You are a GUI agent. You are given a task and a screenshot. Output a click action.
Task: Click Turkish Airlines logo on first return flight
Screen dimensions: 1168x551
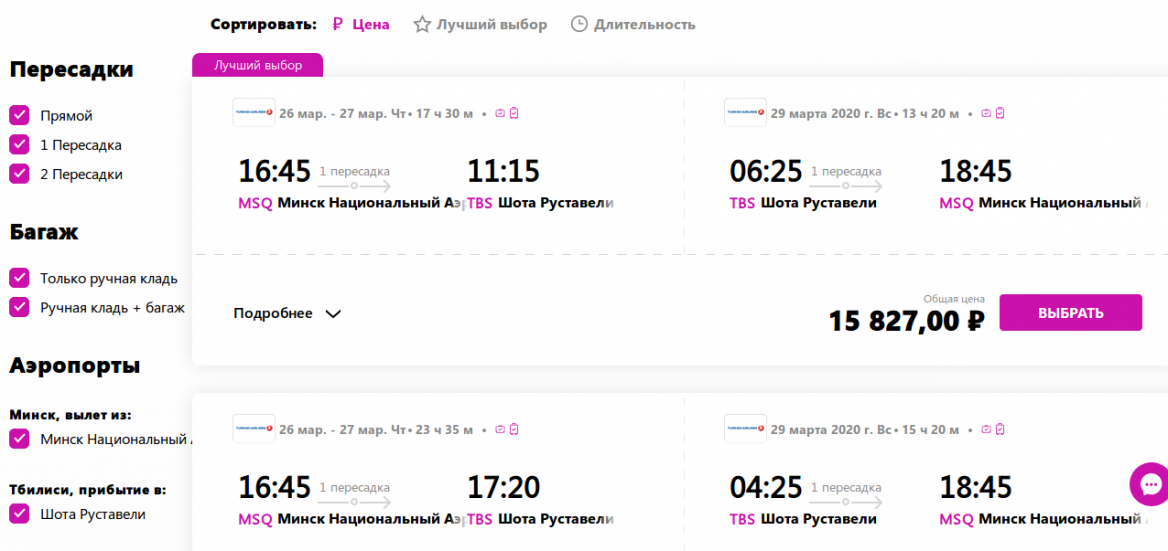pyautogui.click(x=746, y=112)
